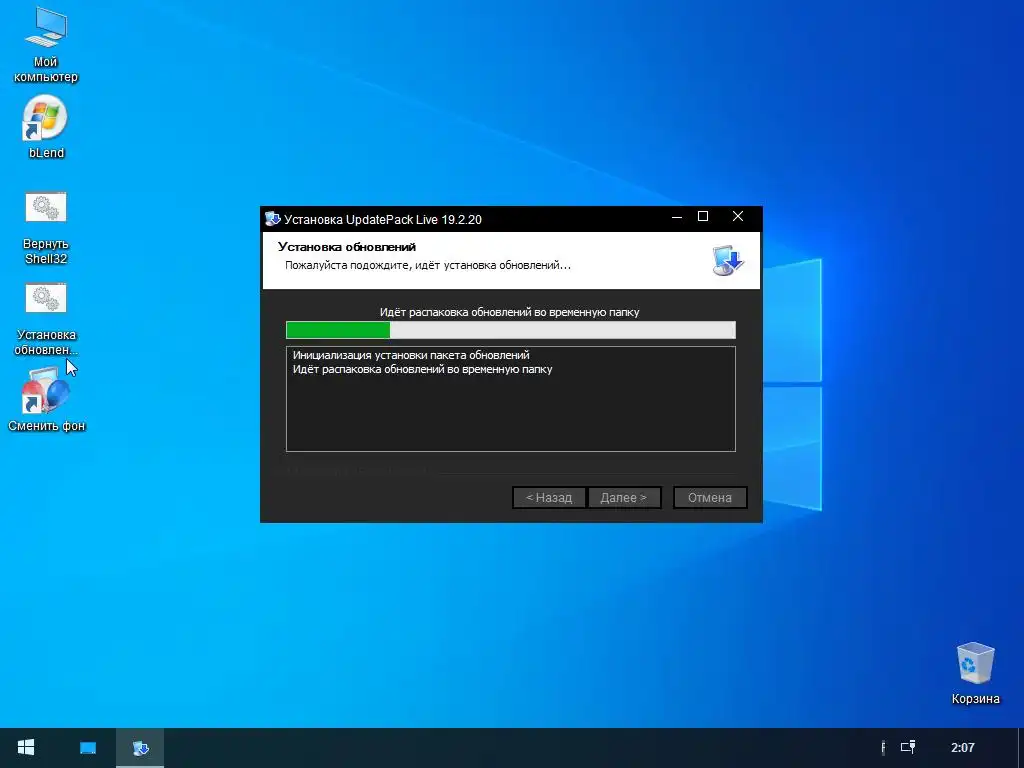Click the disabled Далее > button
Screen dimensions: 1024x768
(624, 498)
